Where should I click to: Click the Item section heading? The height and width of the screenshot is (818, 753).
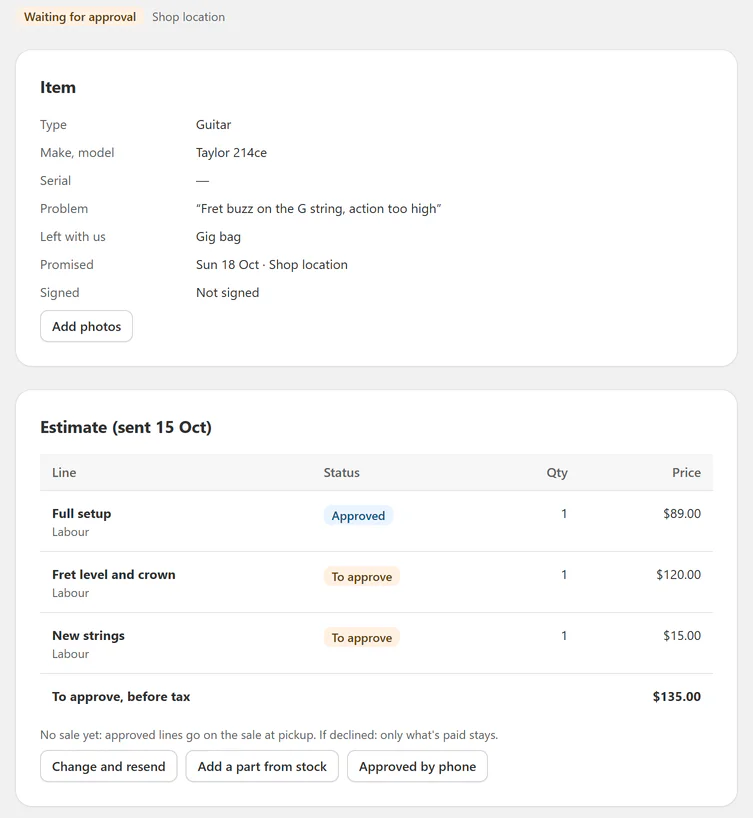58,87
